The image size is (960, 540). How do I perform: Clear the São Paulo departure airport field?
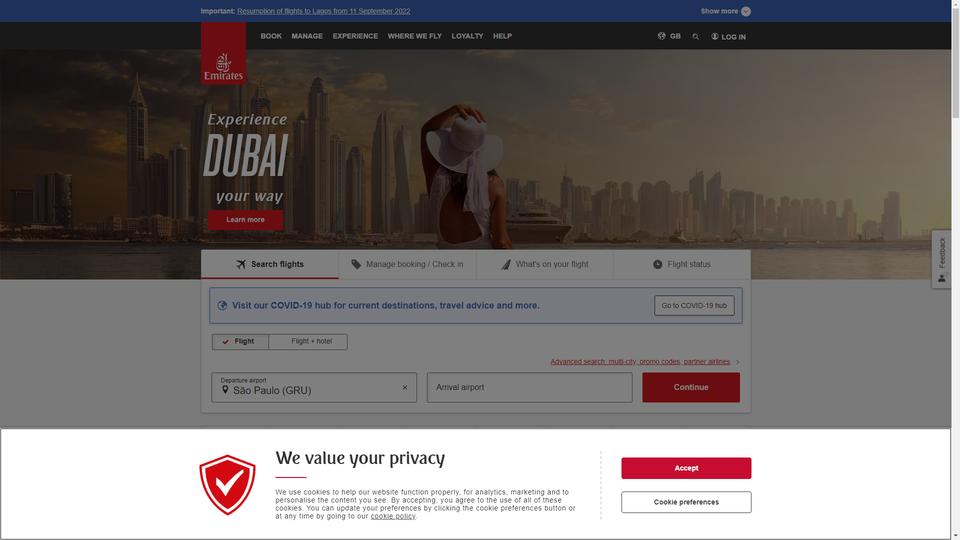[x=405, y=388]
